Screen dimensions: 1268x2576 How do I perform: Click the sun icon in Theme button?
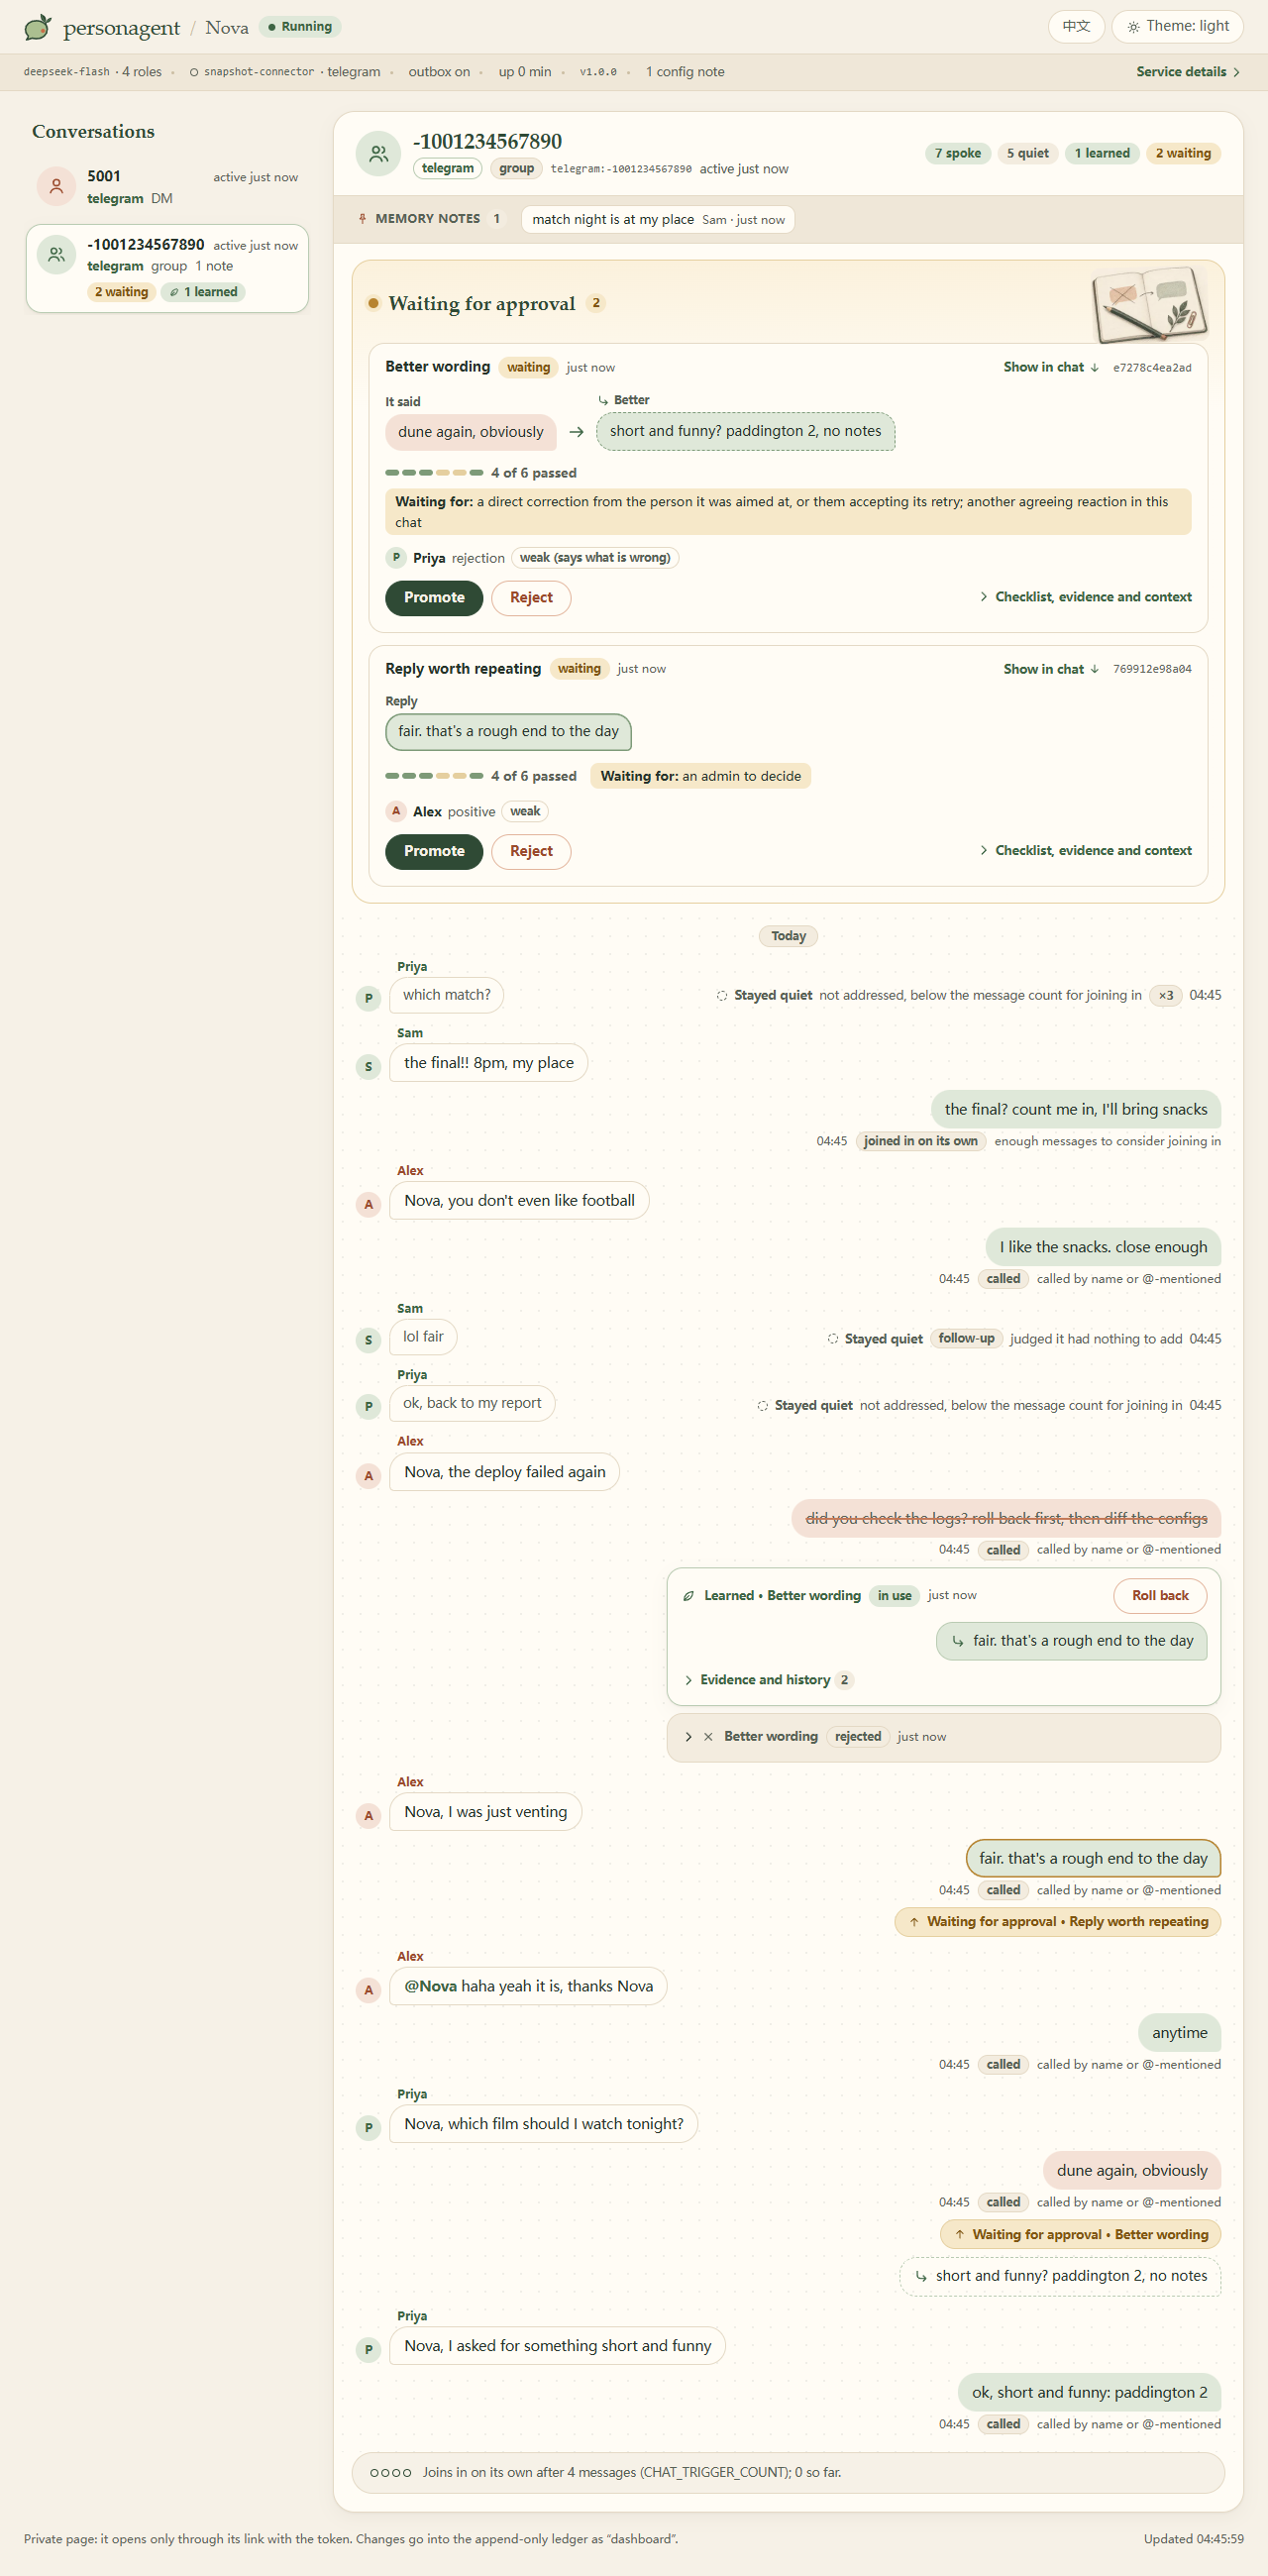pos(1133,27)
